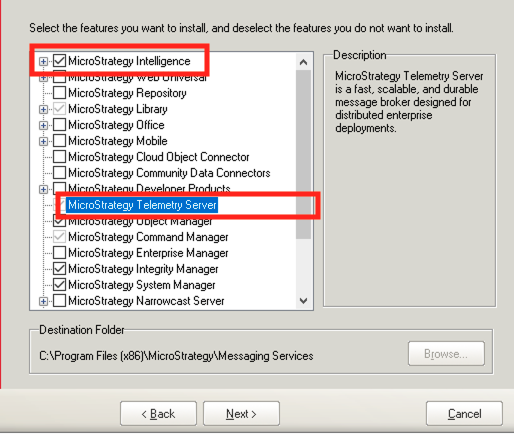Cancel the installation wizard
The height and width of the screenshot is (434, 514).
tap(464, 414)
